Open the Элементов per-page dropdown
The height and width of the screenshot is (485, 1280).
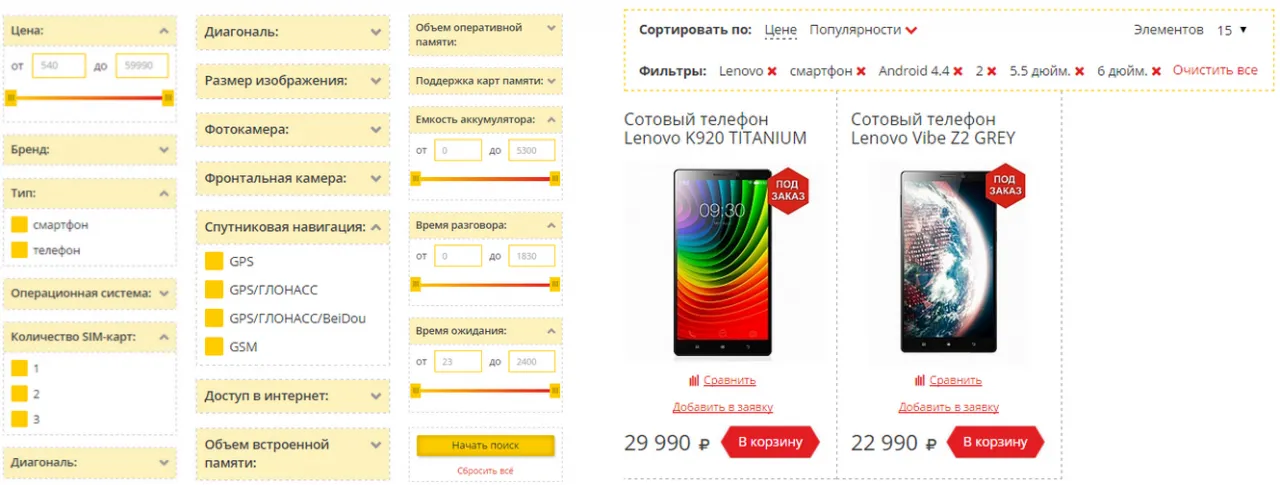tap(1232, 30)
